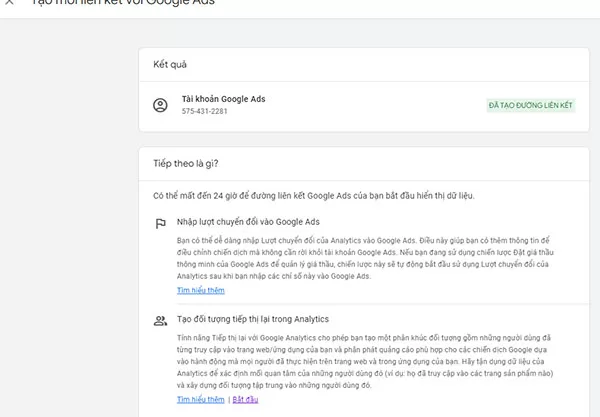This screenshot has height=417, width=600.
Task: Click the flag icon for importing conversions
Action: (160, 223)
